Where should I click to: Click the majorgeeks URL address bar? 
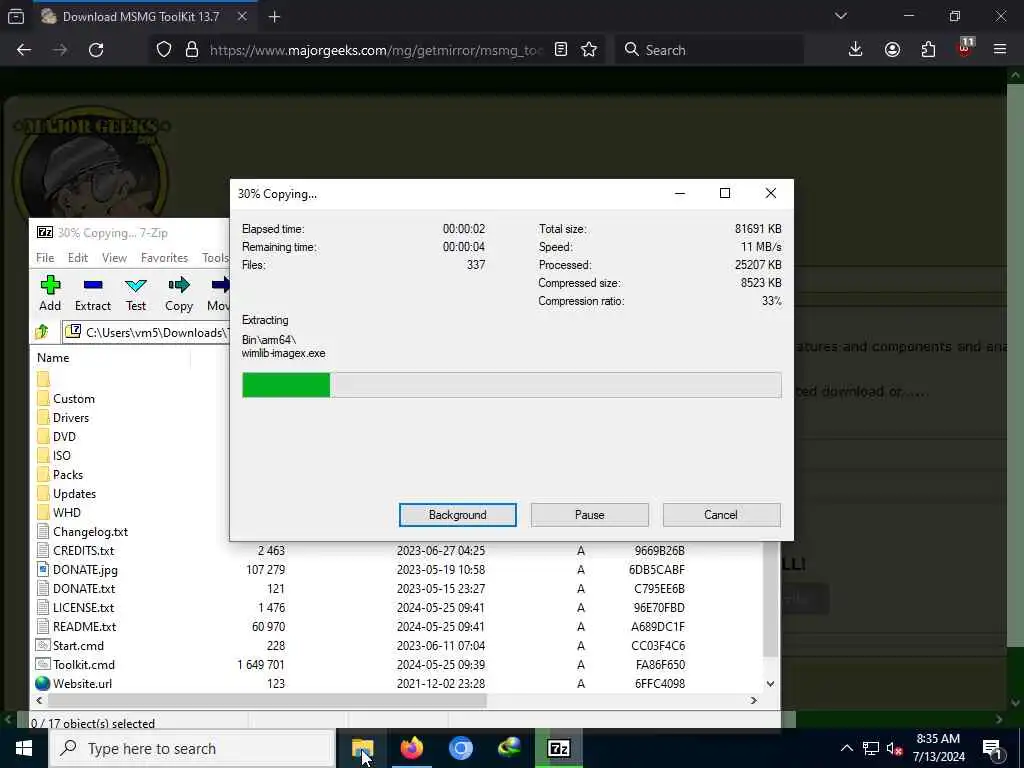point(376,50)
